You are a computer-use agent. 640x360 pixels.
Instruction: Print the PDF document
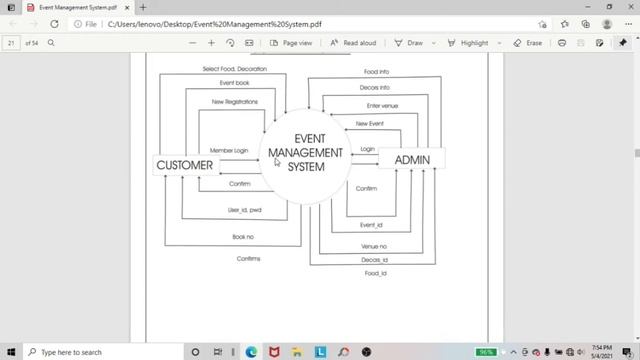pos(562,43)
